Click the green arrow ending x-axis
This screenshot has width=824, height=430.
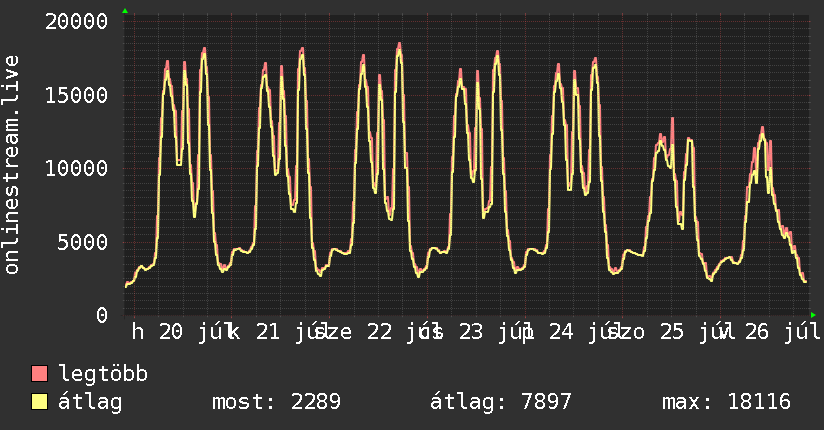(x=813, y=315)
